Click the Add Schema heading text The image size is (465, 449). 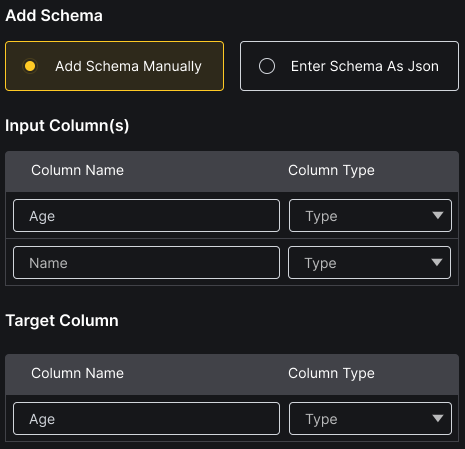54,16
